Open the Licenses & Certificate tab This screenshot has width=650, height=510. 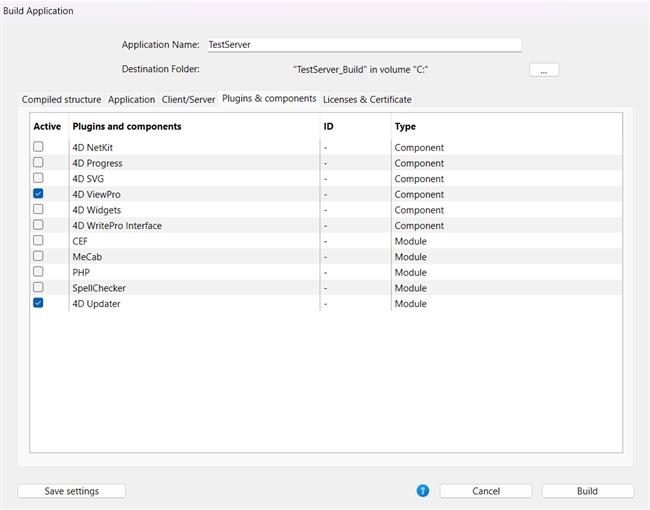[x=367, y=100]
